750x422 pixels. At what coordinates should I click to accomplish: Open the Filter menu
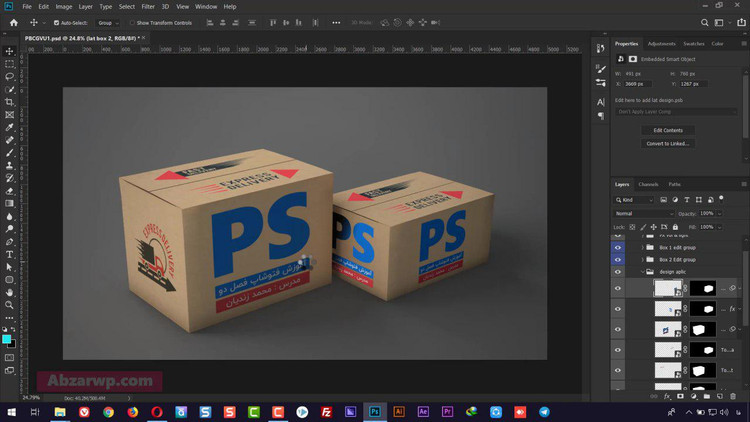point(148,6)
